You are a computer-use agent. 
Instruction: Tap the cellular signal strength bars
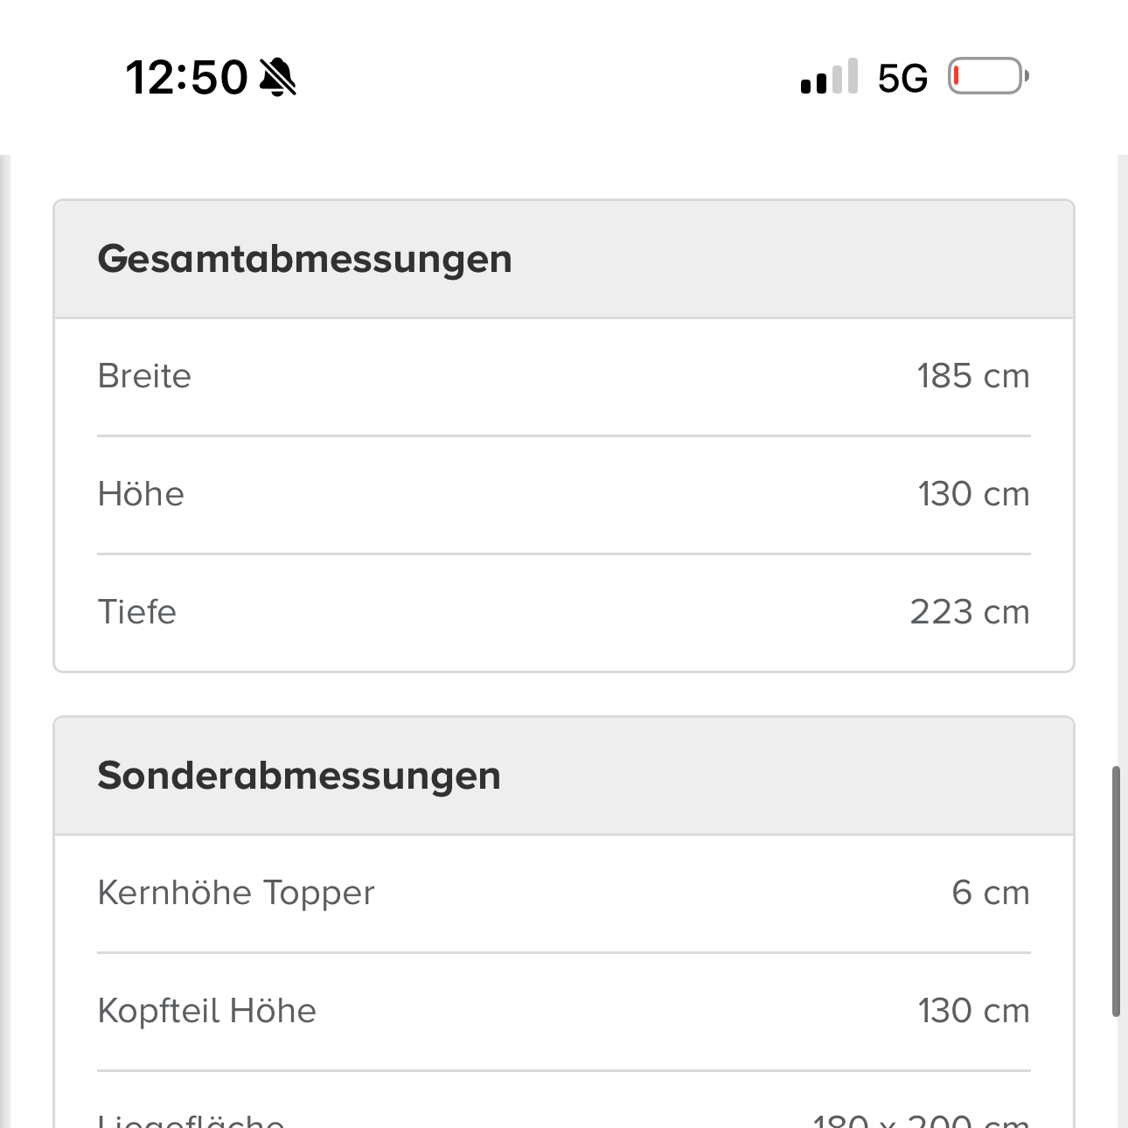tap(829, 76)
